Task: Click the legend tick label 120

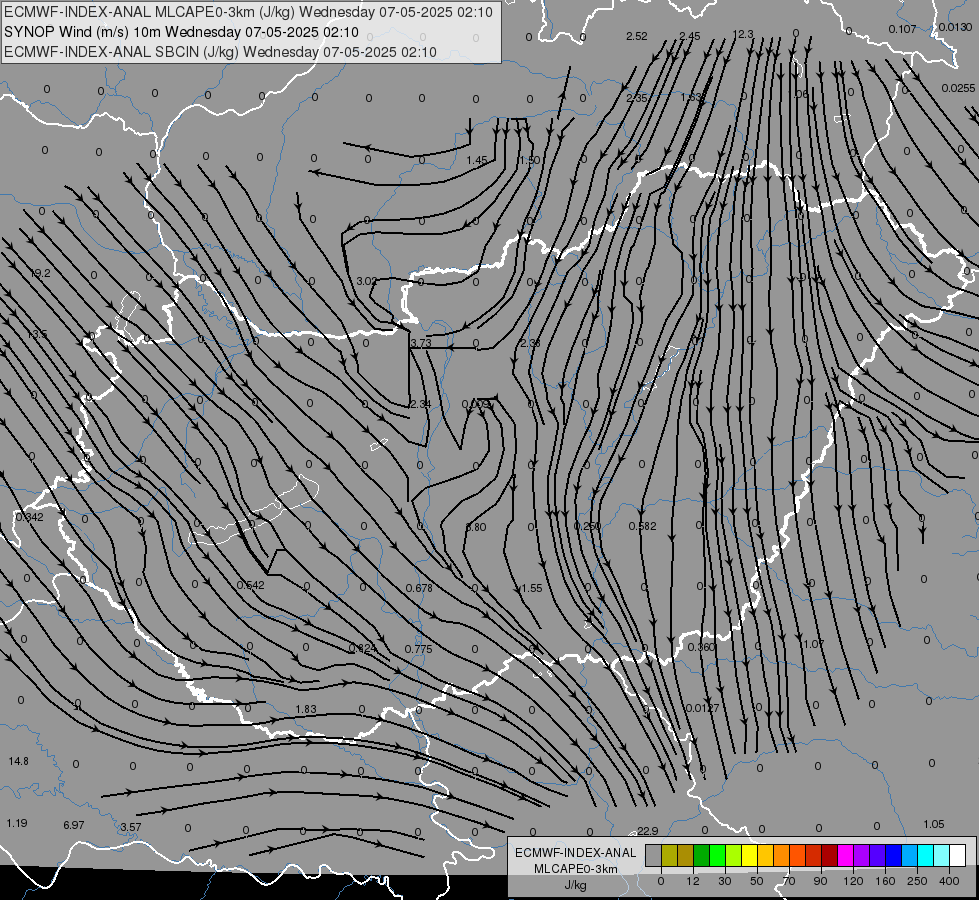Action: click(853, 881)
